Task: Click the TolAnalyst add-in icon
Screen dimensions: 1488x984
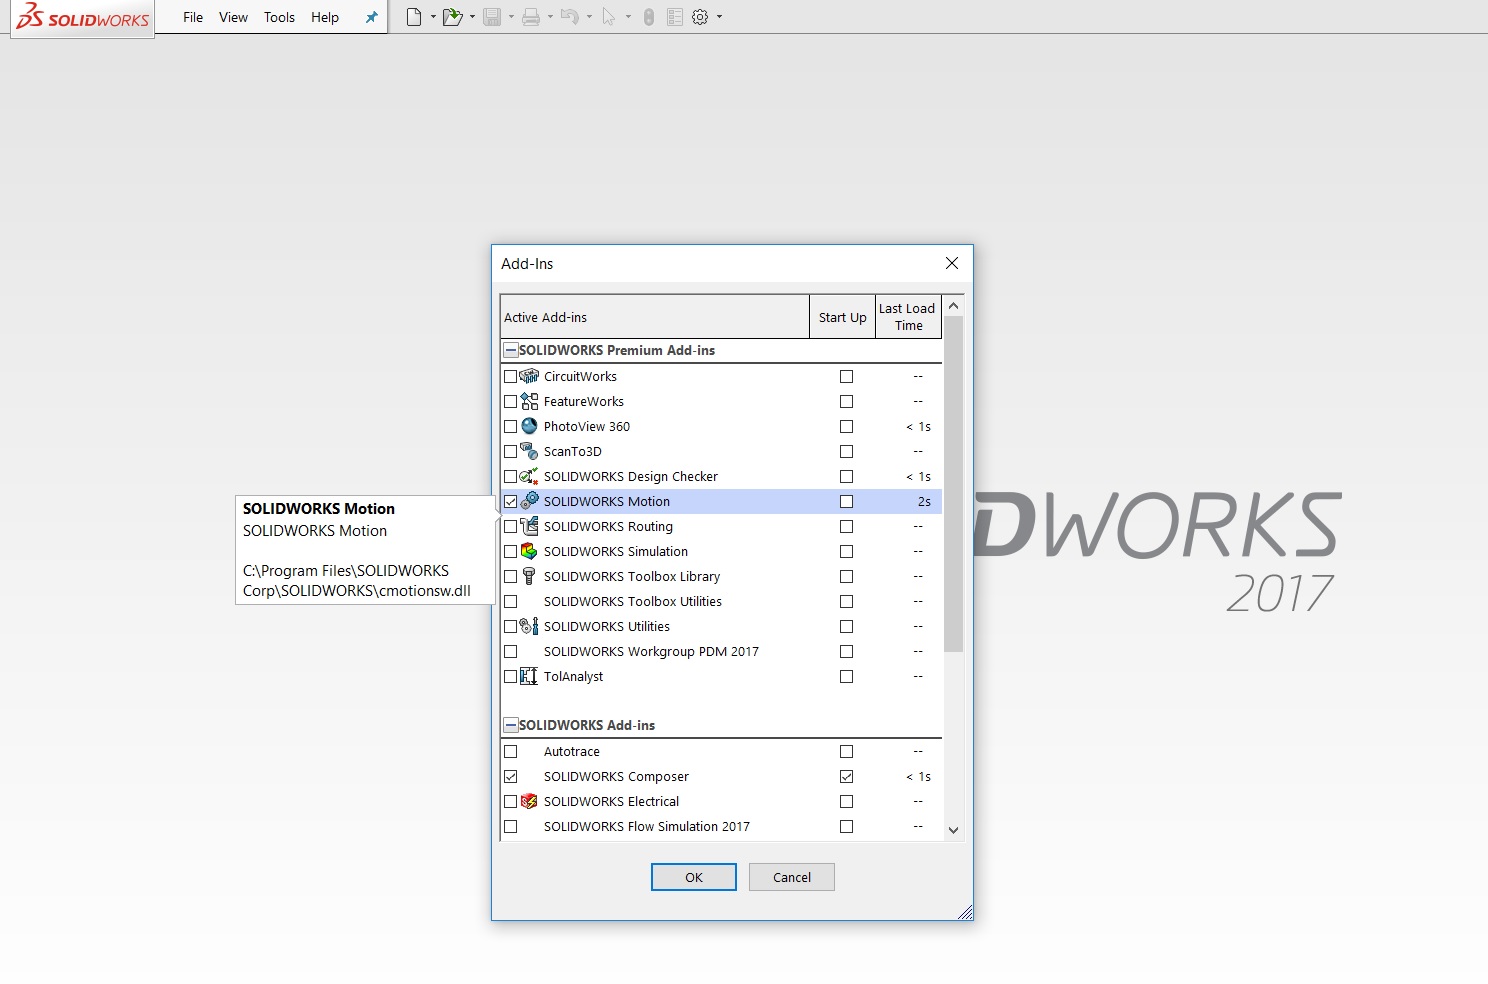Action: (529, 676)
